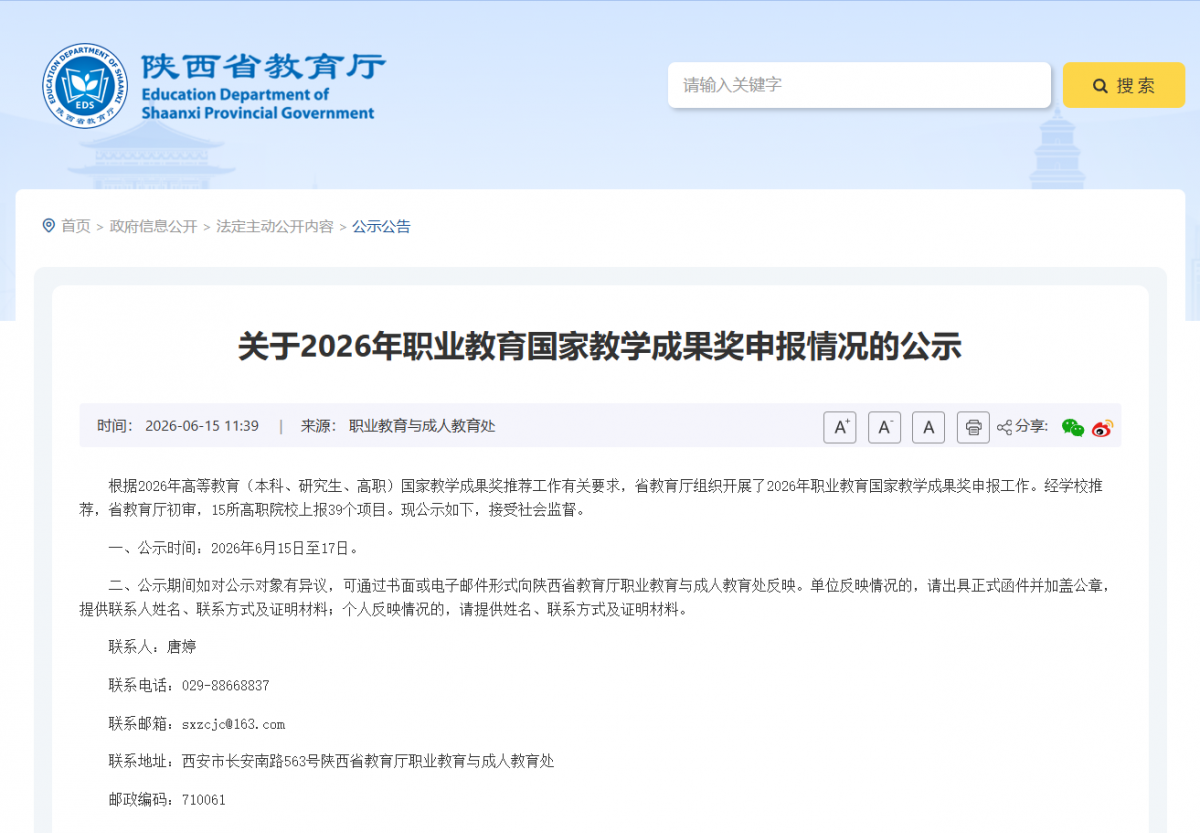The height and width of the screenshot is (833, 1200).
Task: Click the postal code 710061
Action: click(x=203, y=800)
